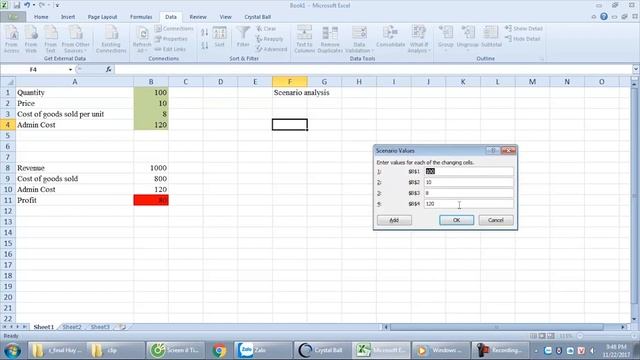This screenshot has width=640, height=360.
Task: Expand the Name Box dropdown arrow
Action: (x=70, y=70)
